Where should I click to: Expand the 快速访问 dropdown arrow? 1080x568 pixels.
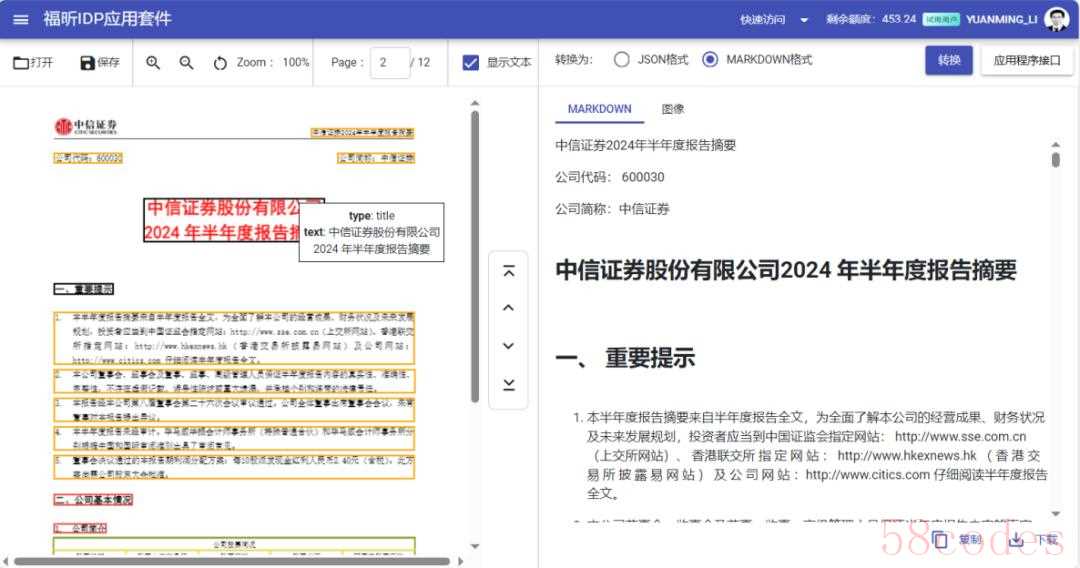click(804, 20)
